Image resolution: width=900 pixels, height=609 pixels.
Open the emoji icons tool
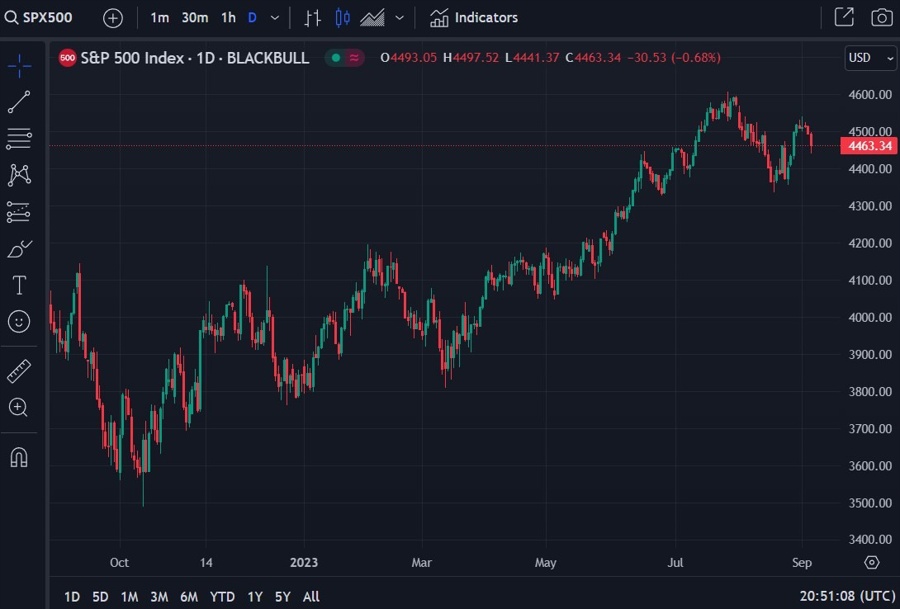point(19,321)
